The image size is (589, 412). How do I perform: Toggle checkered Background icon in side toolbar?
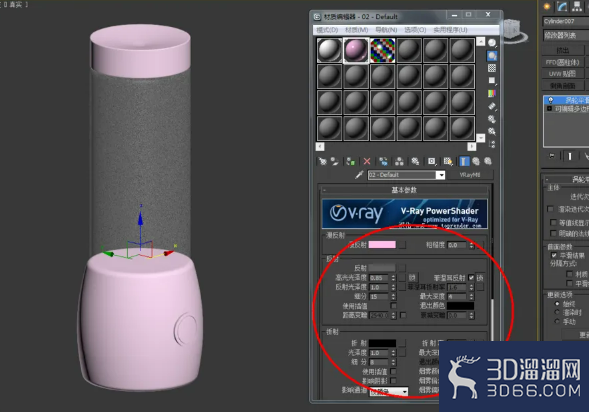pos(492,68)
